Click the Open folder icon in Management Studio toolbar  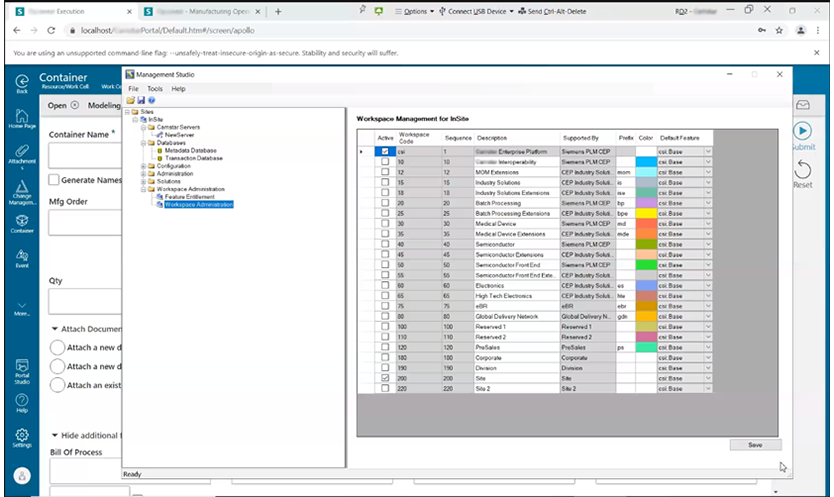click(130, 100)
